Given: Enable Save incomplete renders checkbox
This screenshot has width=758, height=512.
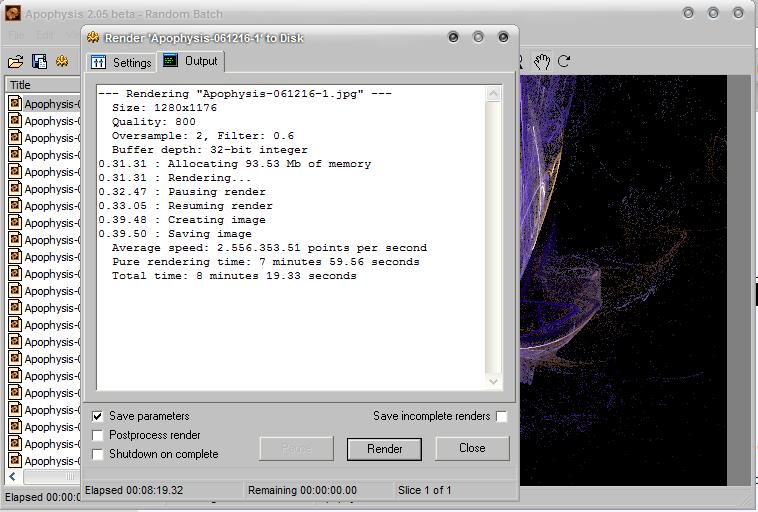Looking at the screenshot, I should (502, 416).
